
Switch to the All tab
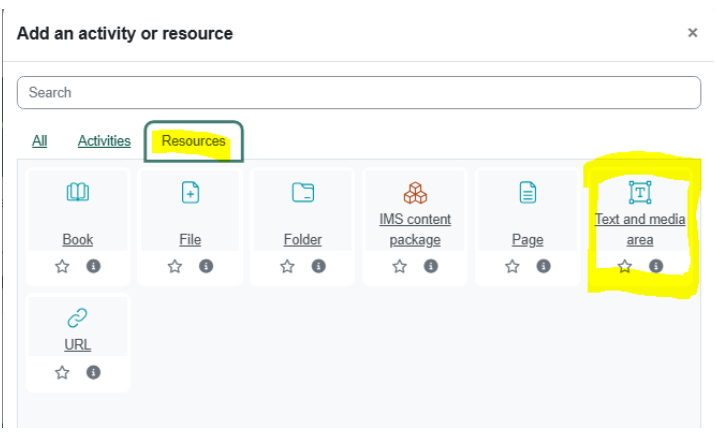coord(39,141)
